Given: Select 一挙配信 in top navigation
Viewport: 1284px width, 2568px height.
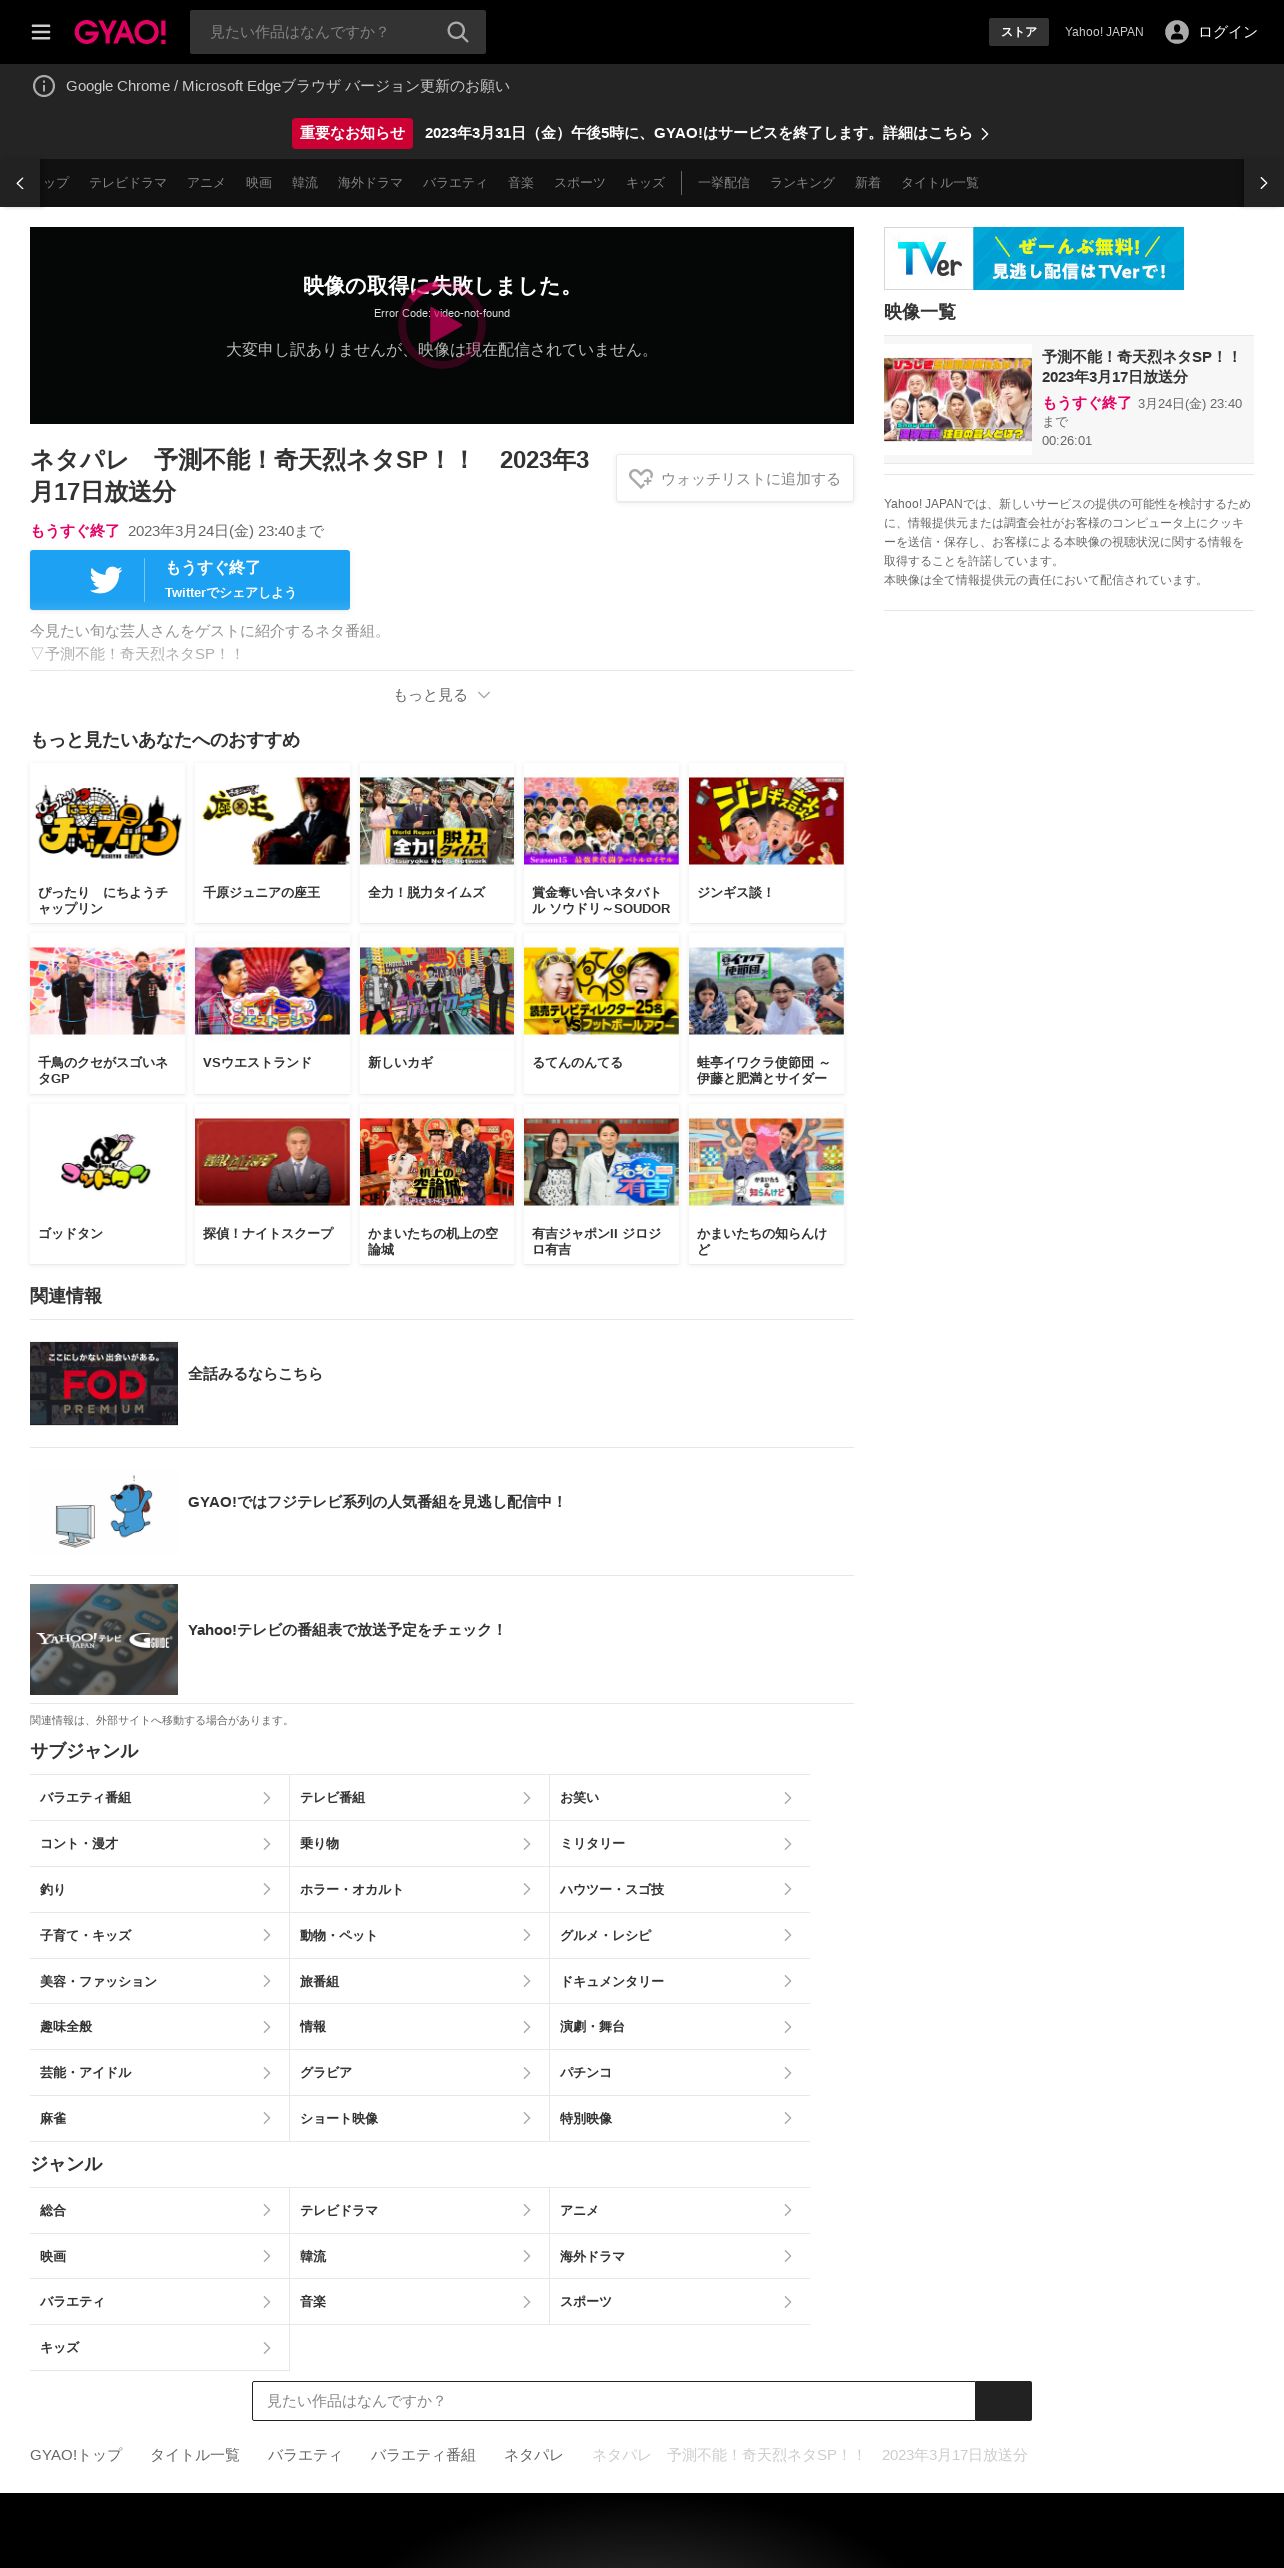Looking at the screenshot, I should click(724, 183).
